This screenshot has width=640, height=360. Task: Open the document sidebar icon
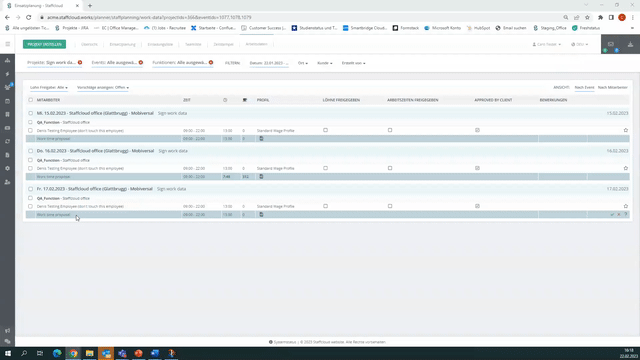7,155
